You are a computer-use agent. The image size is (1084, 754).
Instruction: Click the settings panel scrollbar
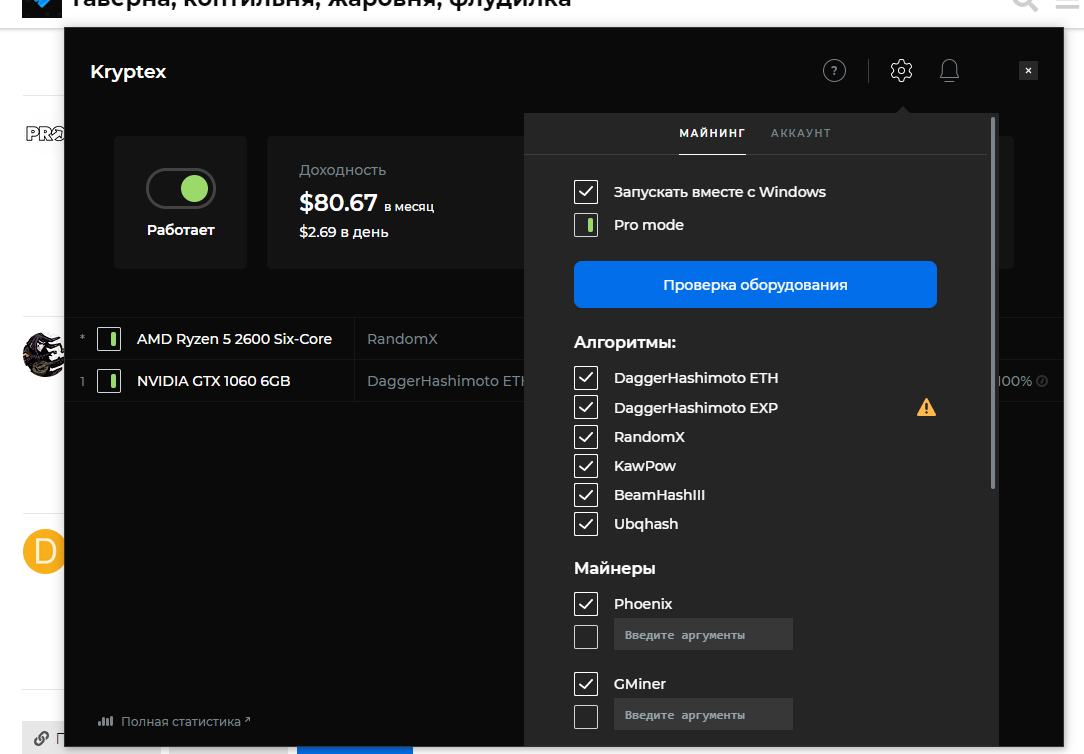tap(993, 303)
